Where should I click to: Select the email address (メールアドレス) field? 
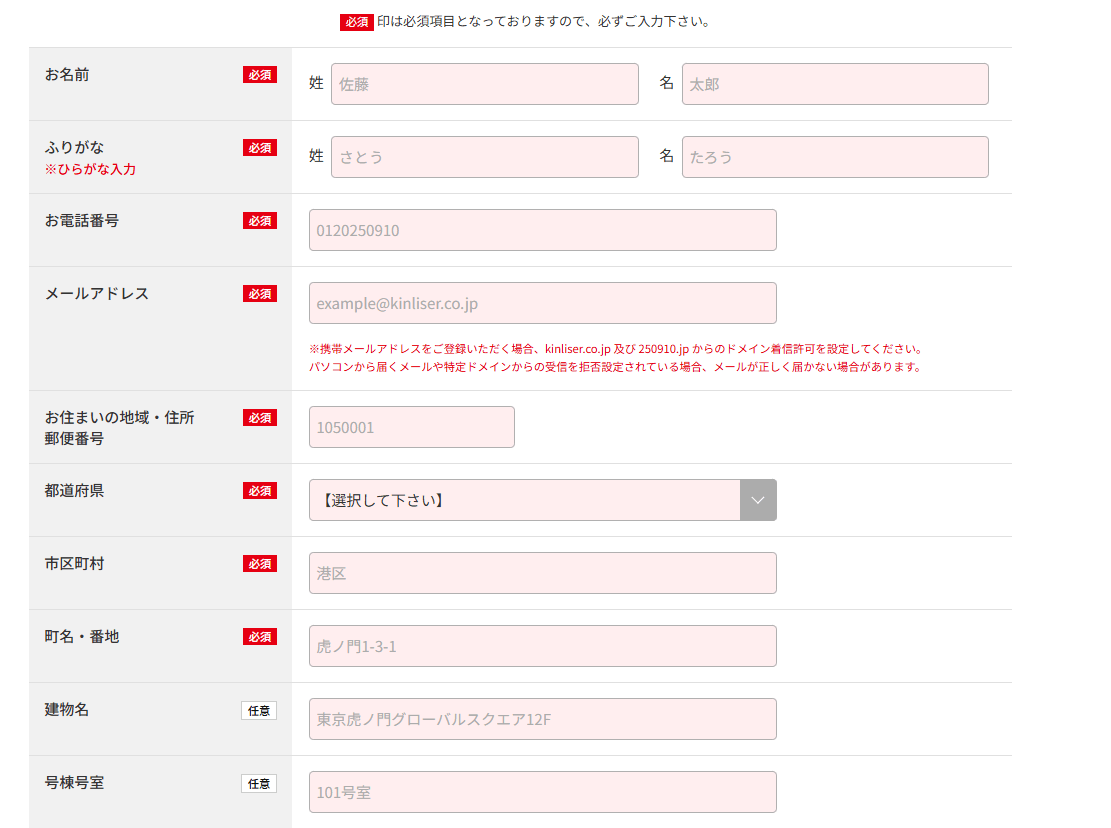[542, 303]
